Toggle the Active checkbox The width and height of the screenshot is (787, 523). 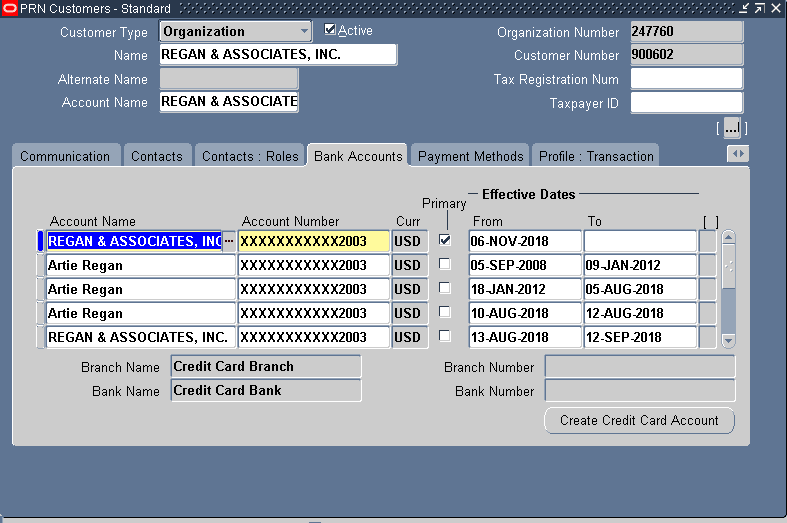331,31
